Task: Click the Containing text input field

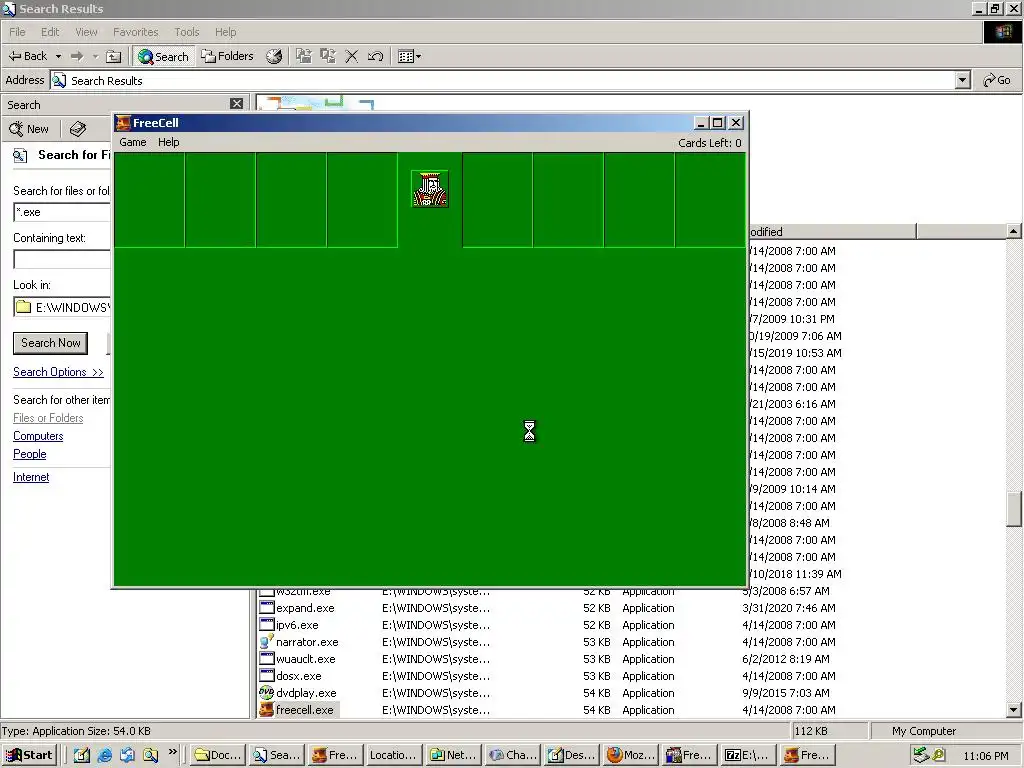Action: tap(62, 259)
